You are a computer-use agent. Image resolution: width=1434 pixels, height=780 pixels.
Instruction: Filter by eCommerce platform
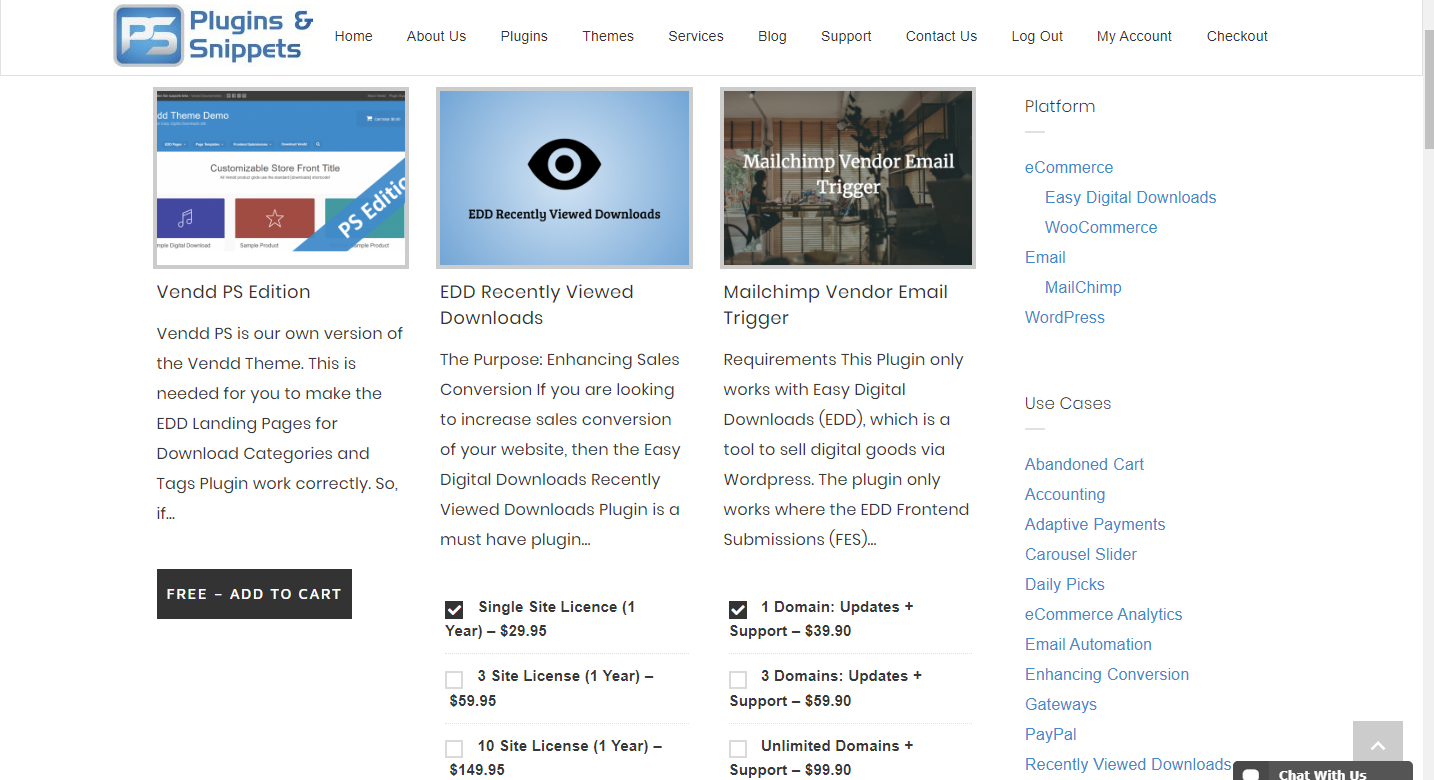[x=1069, y=167]
